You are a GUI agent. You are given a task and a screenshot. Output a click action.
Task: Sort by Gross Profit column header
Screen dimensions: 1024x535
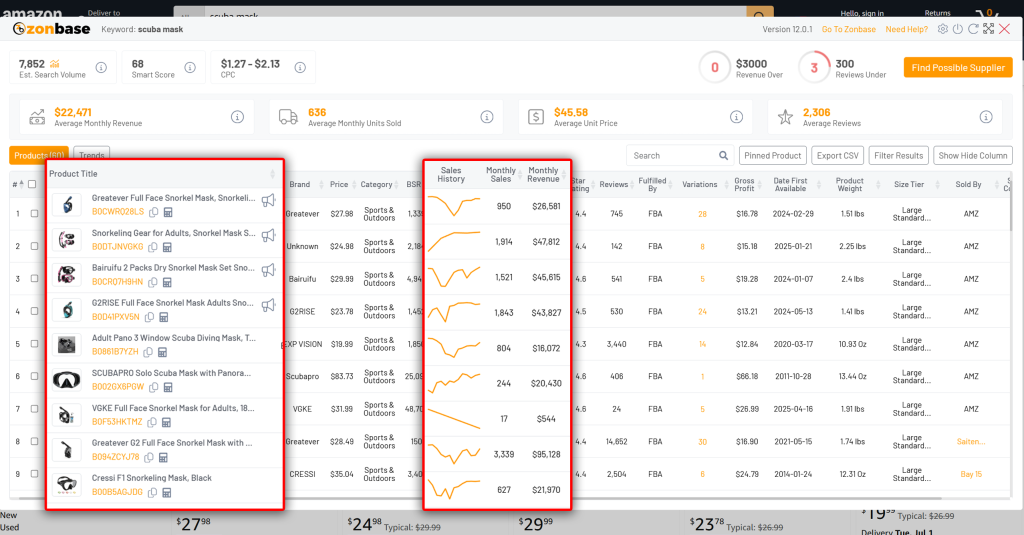point(744,184)
